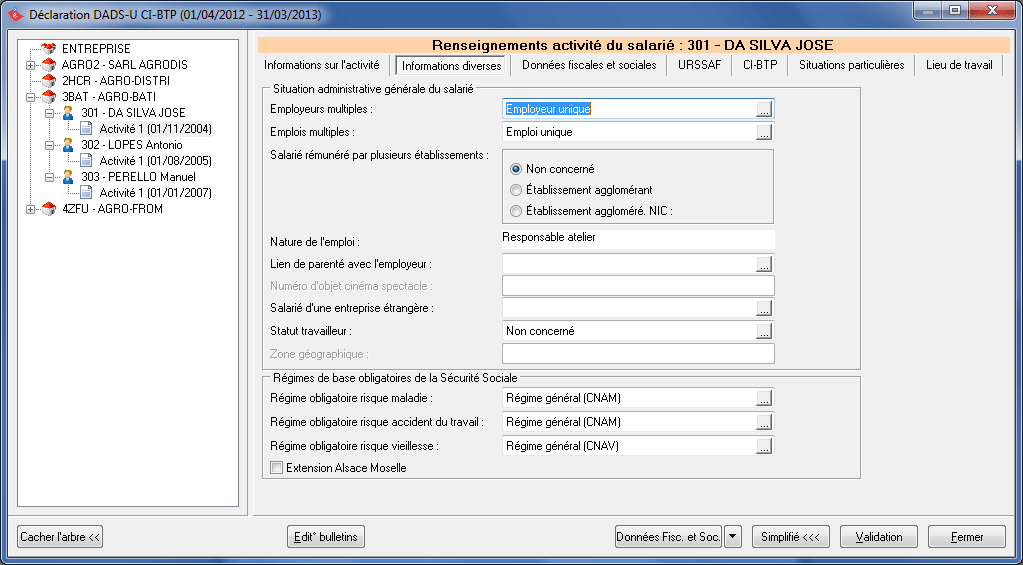Click the ENTREPRISE building icon in tree

pos(48,49)
